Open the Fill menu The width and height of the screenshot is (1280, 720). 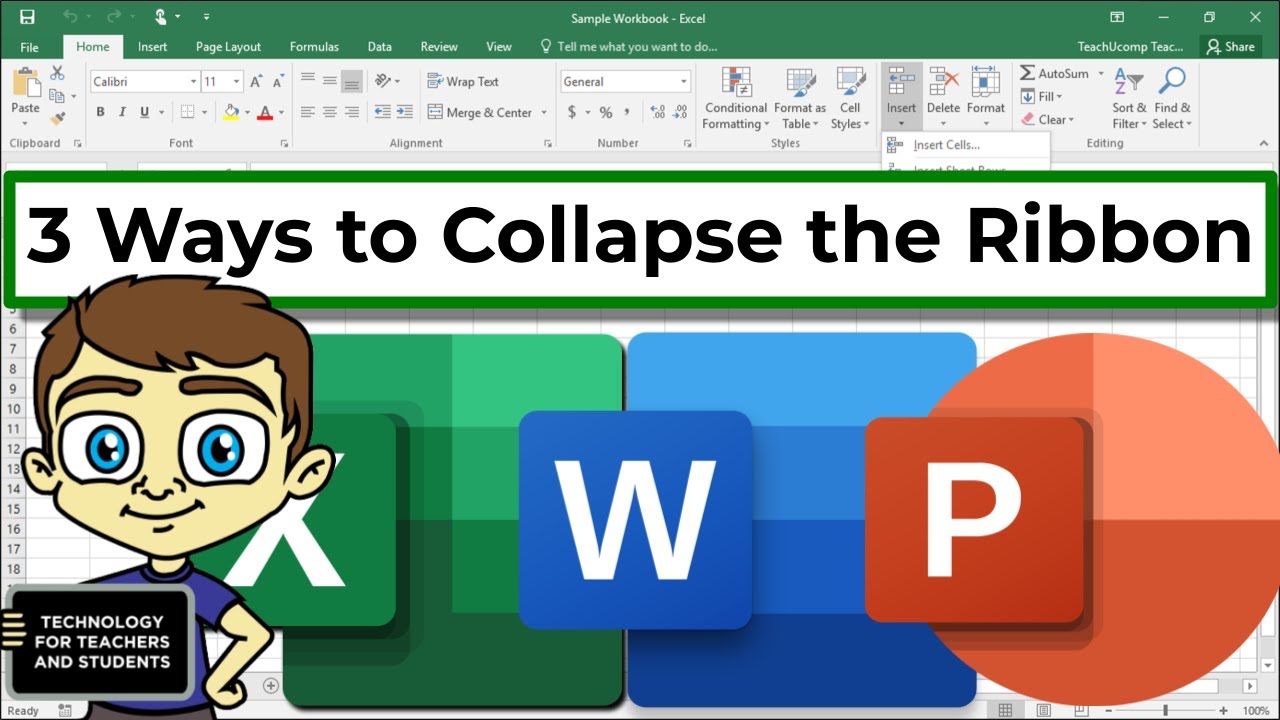pos(1041,97)
